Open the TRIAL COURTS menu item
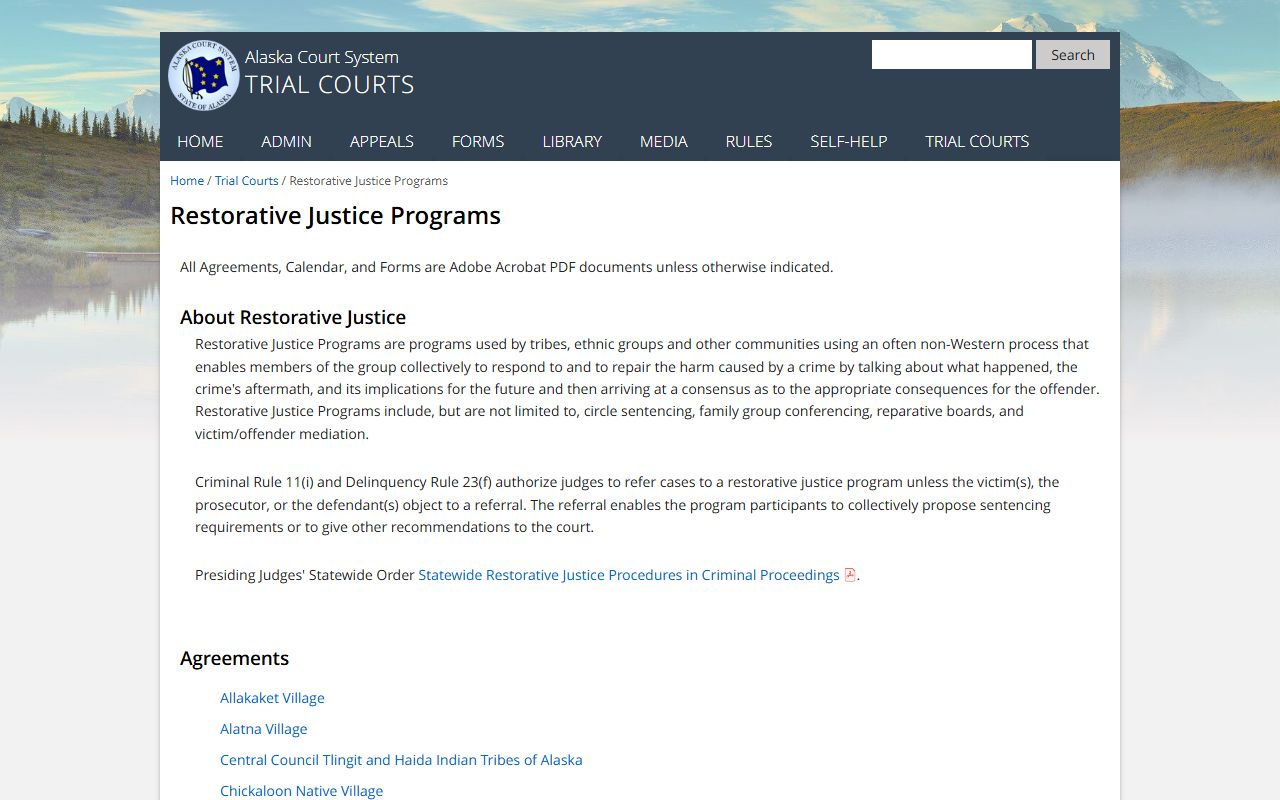Image resolution: width=1280 pixels, height=800 pixels. click(x=977, y=141)
